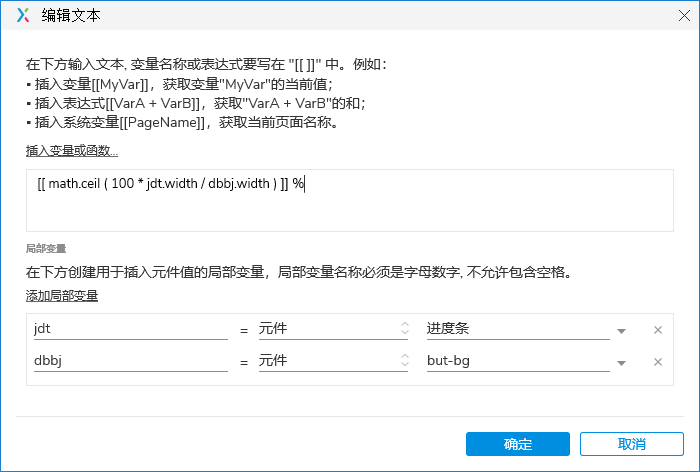
Task: Cancel with the 取消 button
Action: tap(632, 444)
